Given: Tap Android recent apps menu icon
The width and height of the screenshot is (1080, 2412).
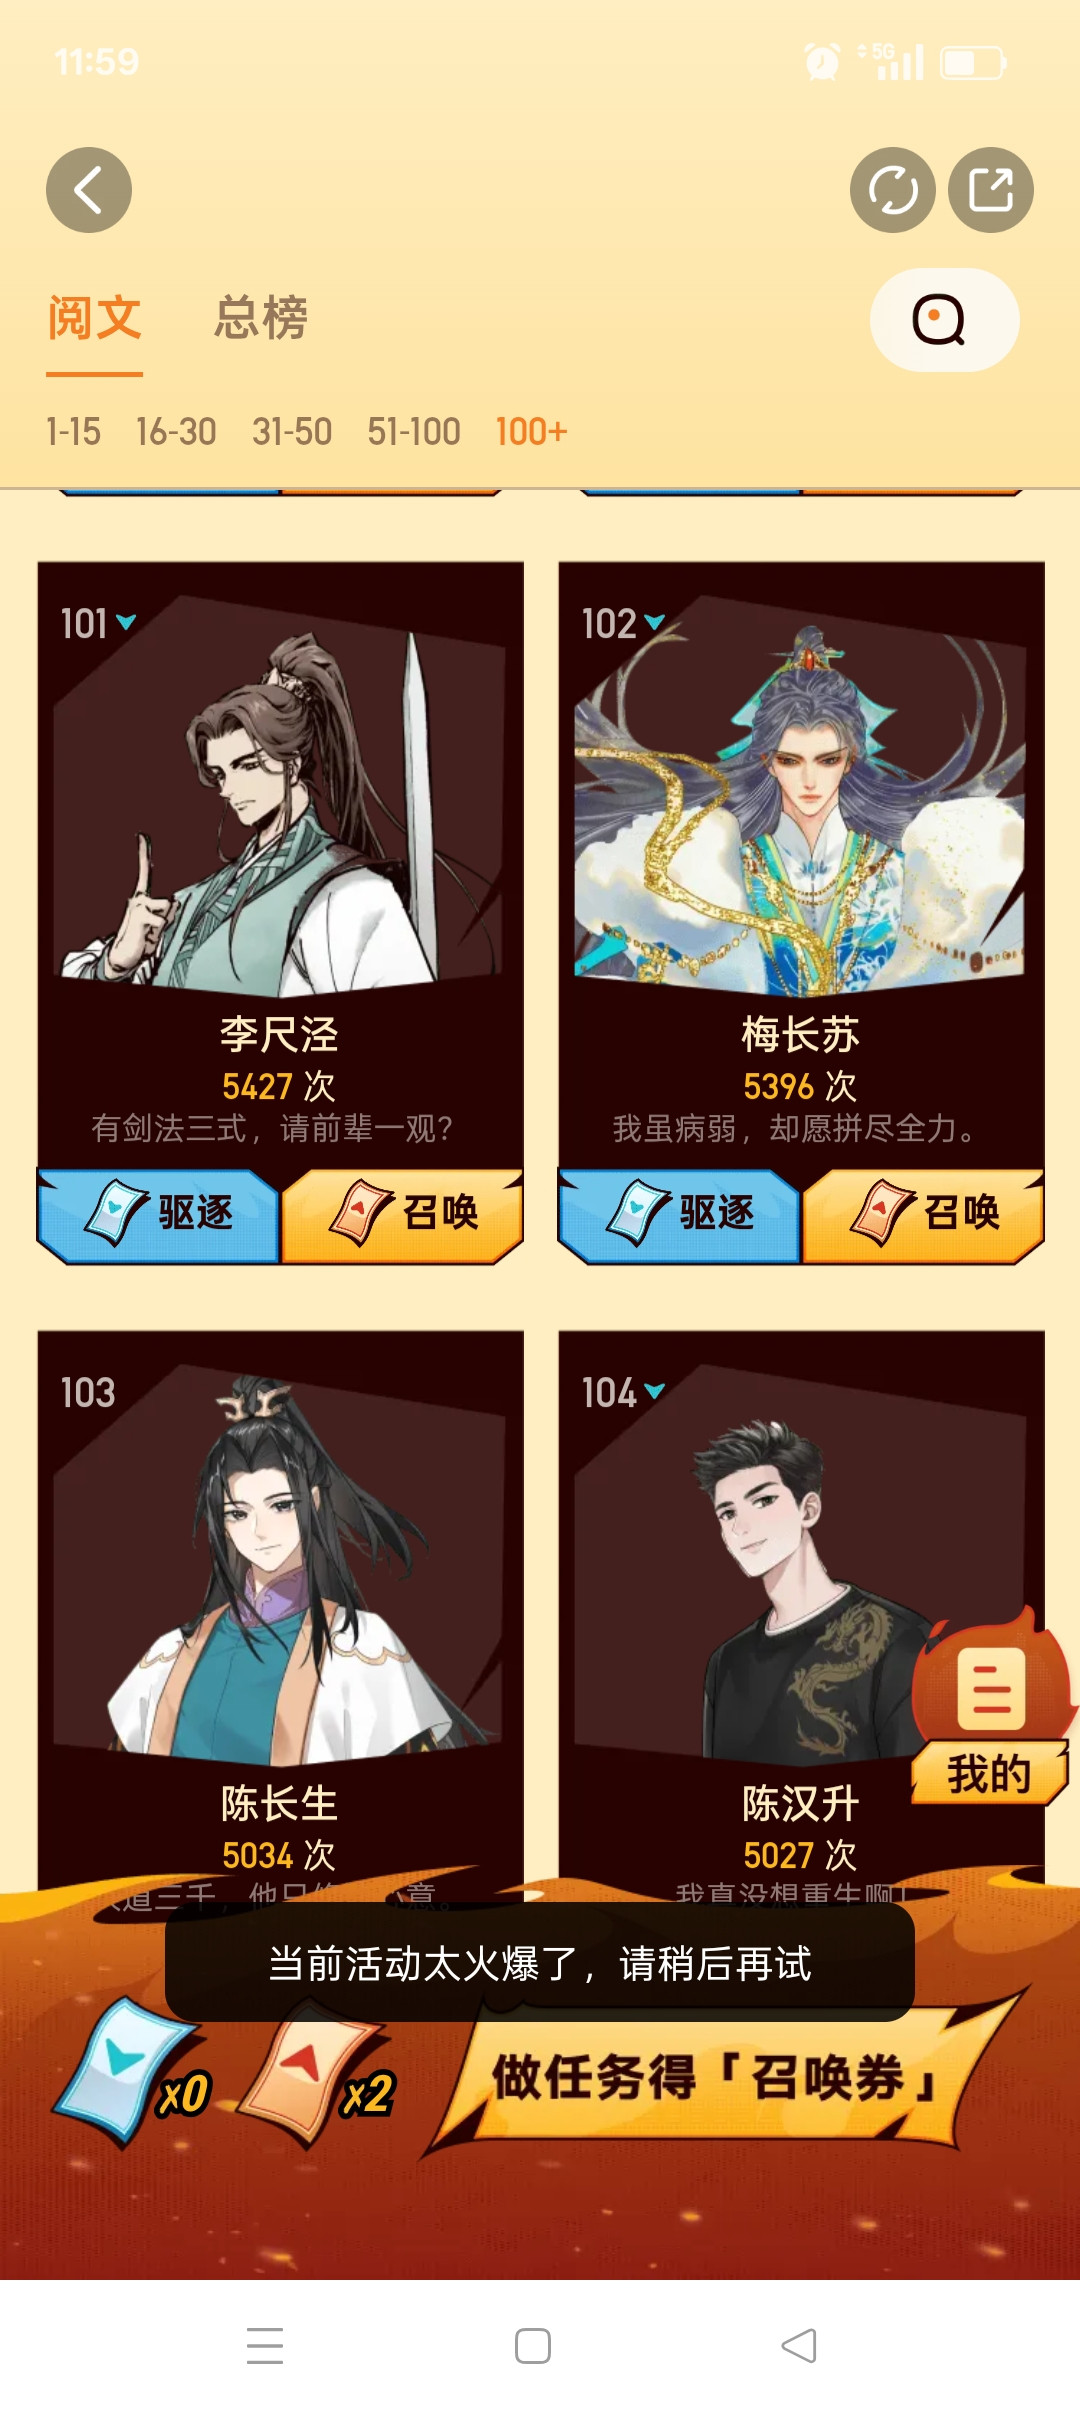Looking at the screenshot, I should 265,2346.
